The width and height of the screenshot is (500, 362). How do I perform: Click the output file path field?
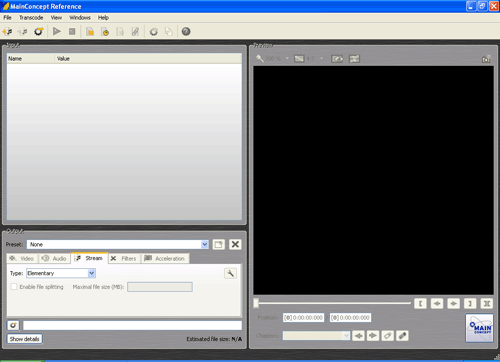132,325
